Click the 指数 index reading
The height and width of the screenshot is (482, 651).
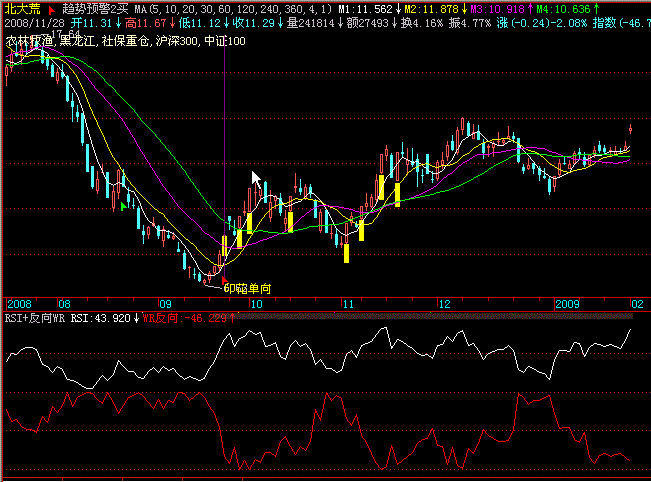coord(622,23)
